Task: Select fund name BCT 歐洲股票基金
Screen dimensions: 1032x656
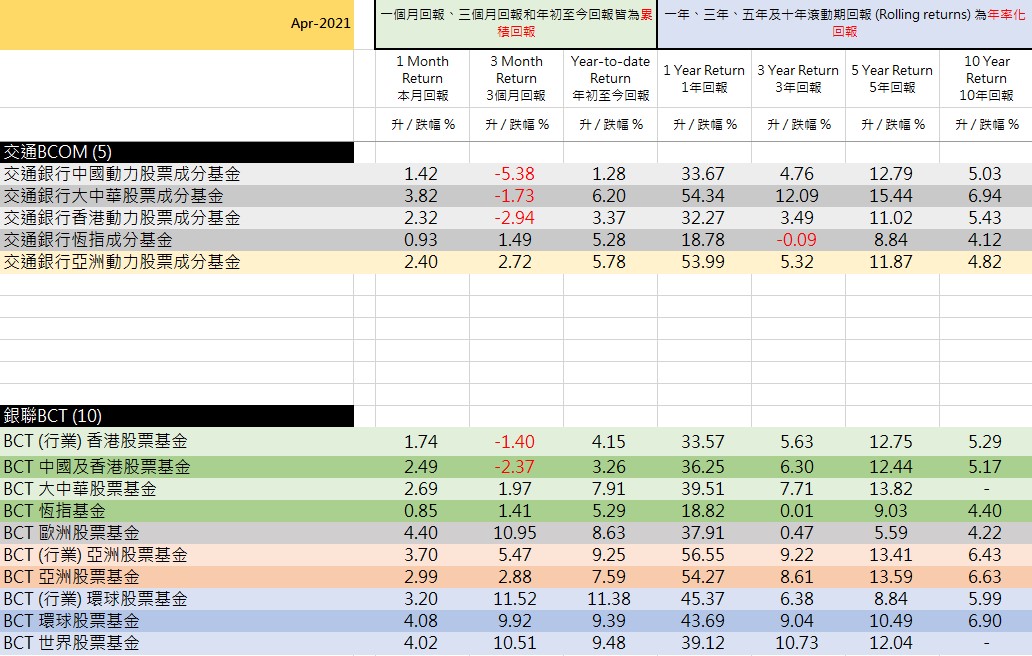Action: (71, 533)
